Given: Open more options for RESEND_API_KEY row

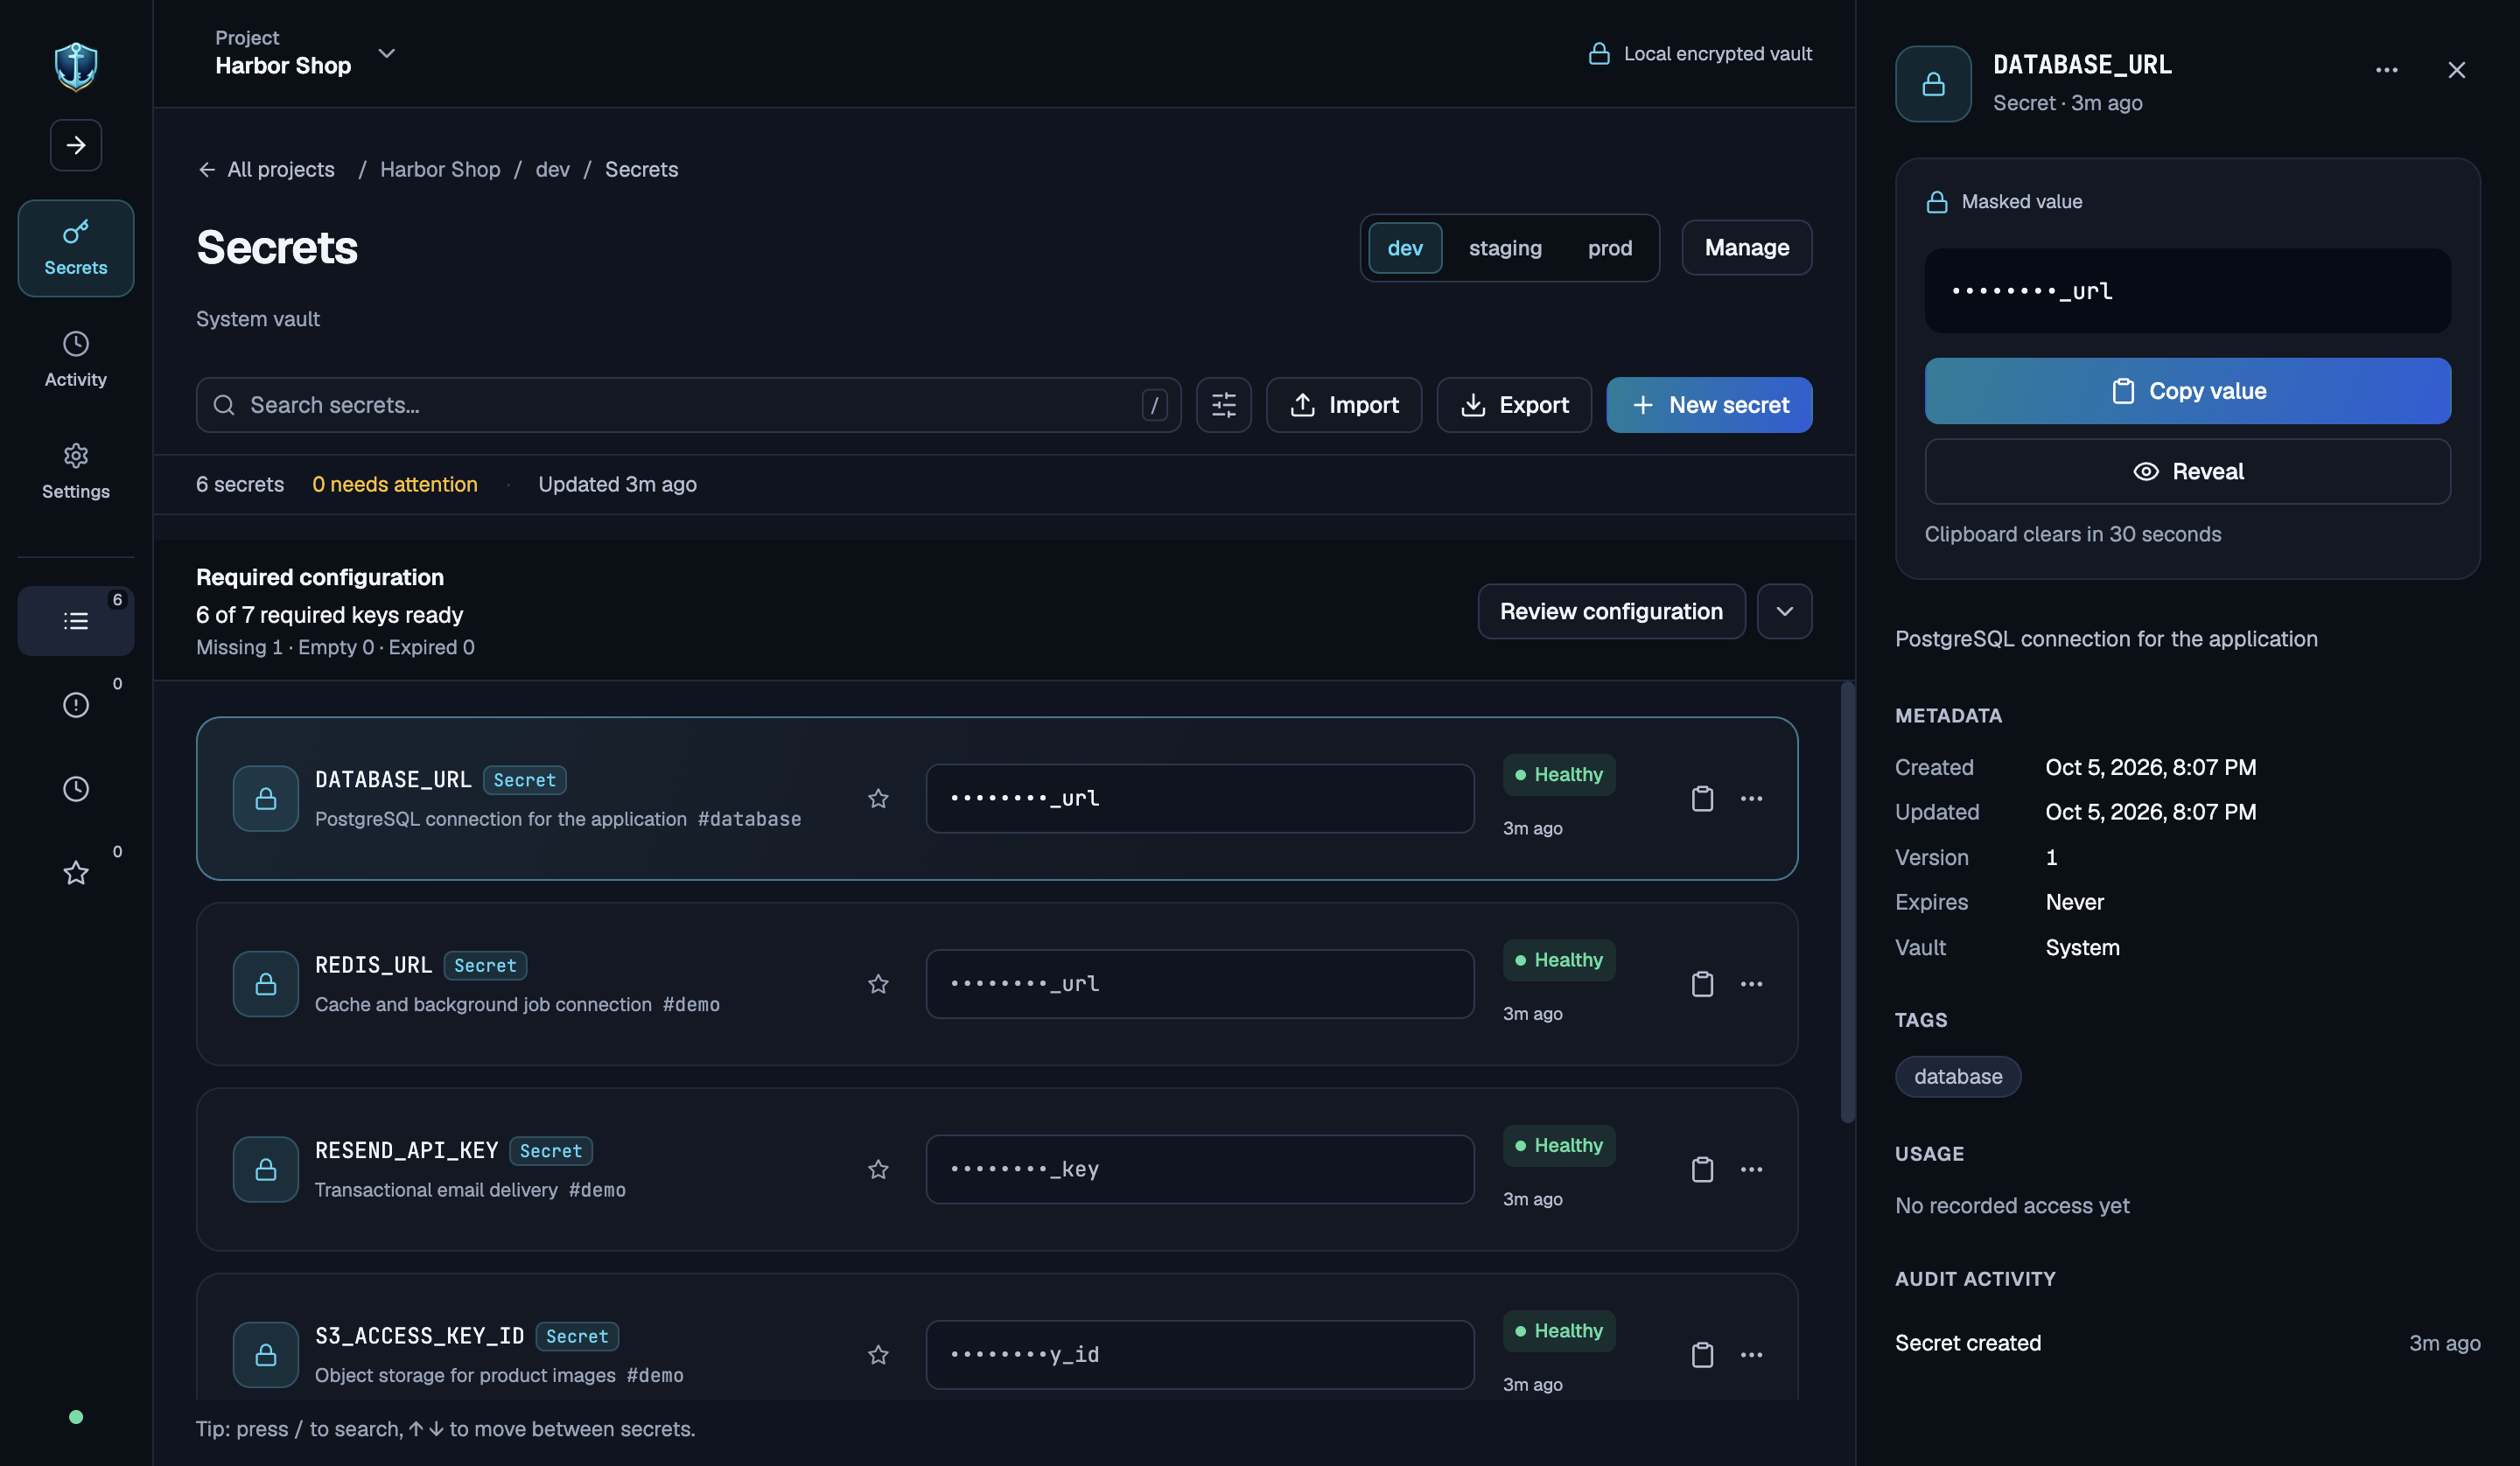Looking at the screenshot, I should 1751,1170.
